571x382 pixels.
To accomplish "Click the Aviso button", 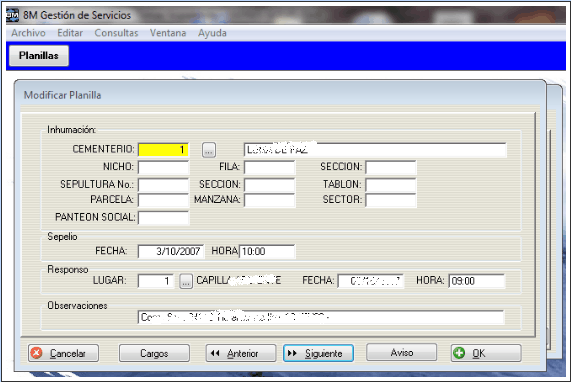I will click(x=401, y=352).
